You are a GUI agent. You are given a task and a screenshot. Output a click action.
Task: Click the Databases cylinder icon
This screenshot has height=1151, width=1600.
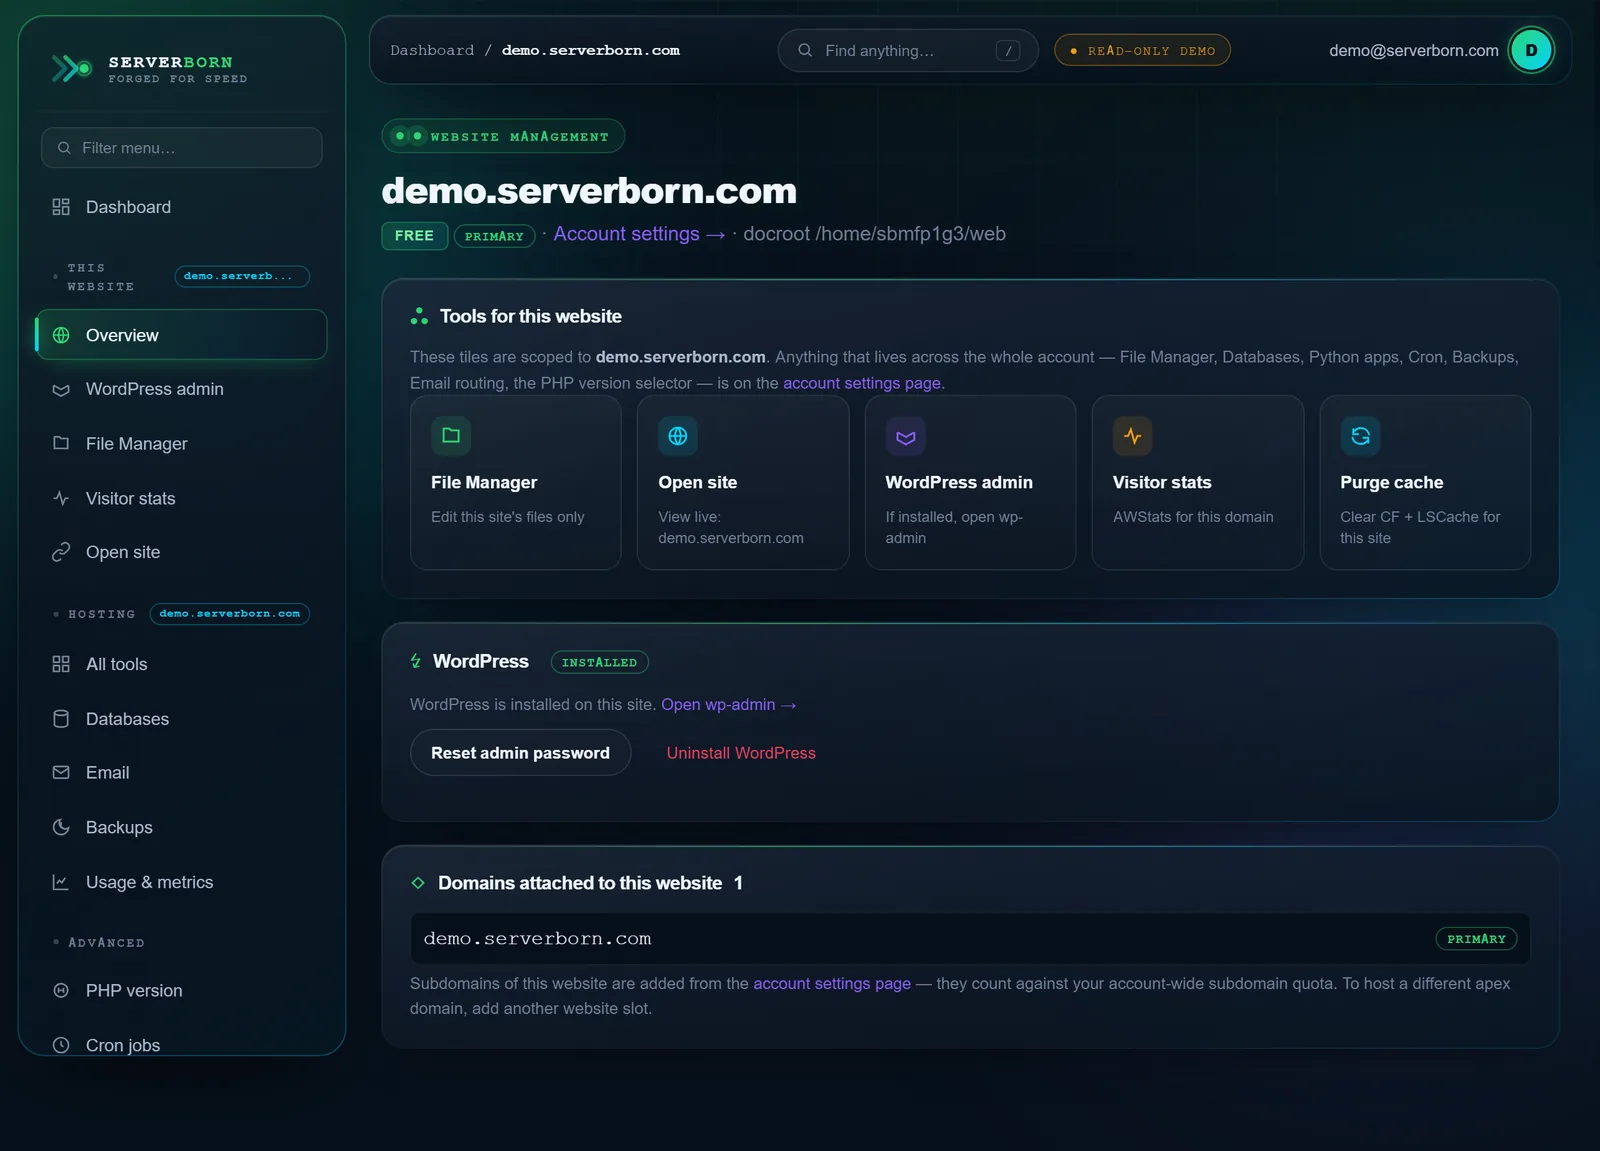[x=61, y=719]
